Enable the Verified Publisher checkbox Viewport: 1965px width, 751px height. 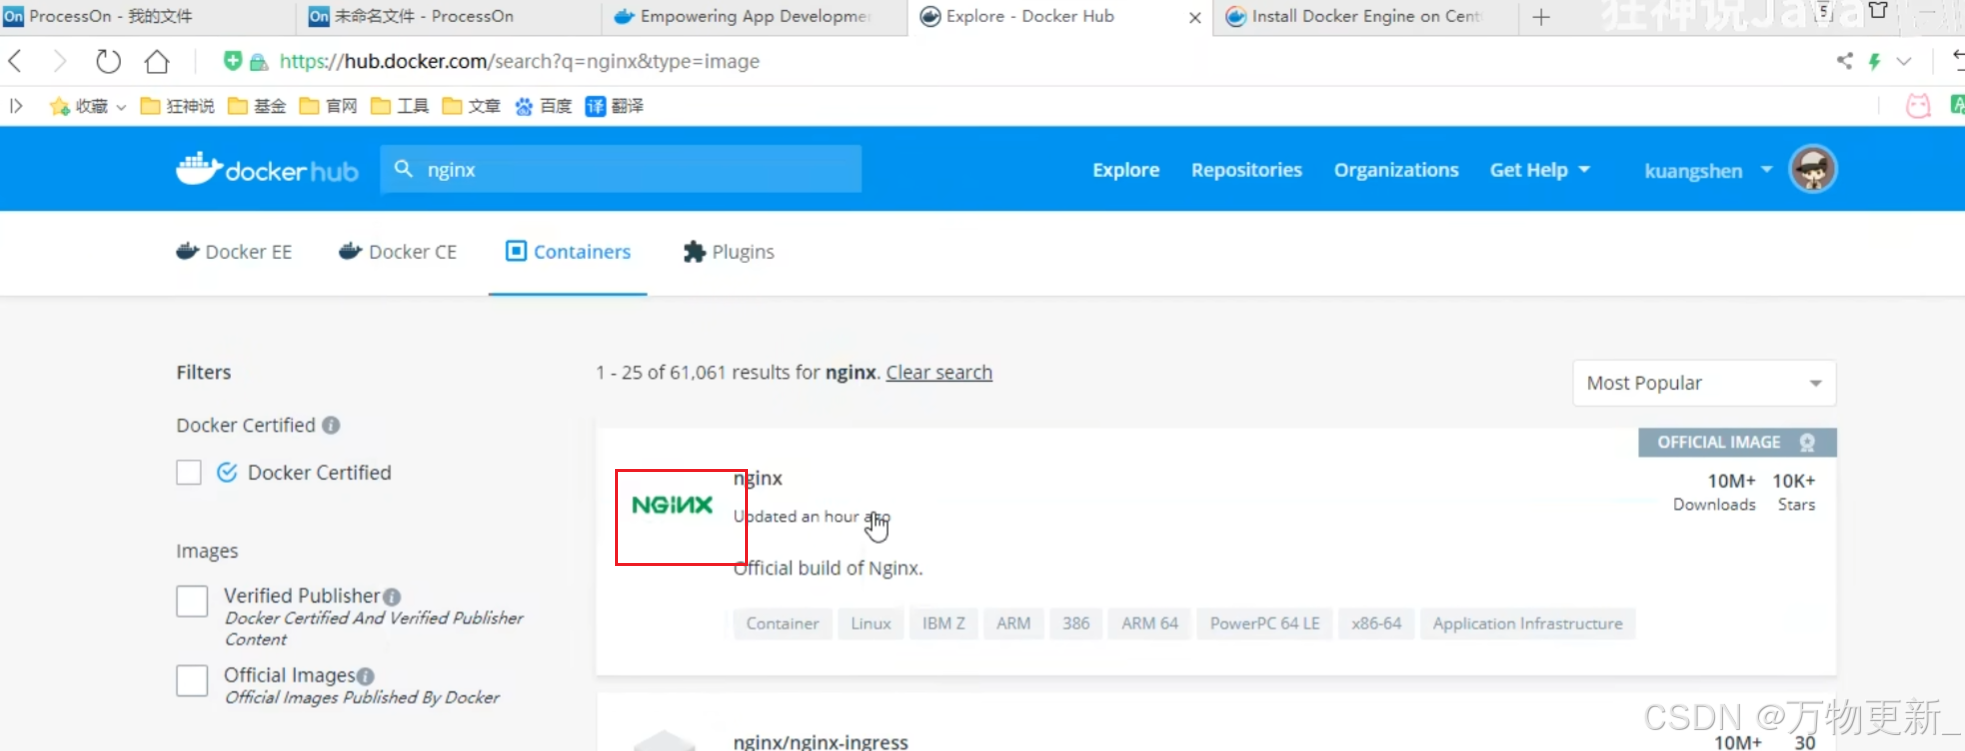point(192,601)
